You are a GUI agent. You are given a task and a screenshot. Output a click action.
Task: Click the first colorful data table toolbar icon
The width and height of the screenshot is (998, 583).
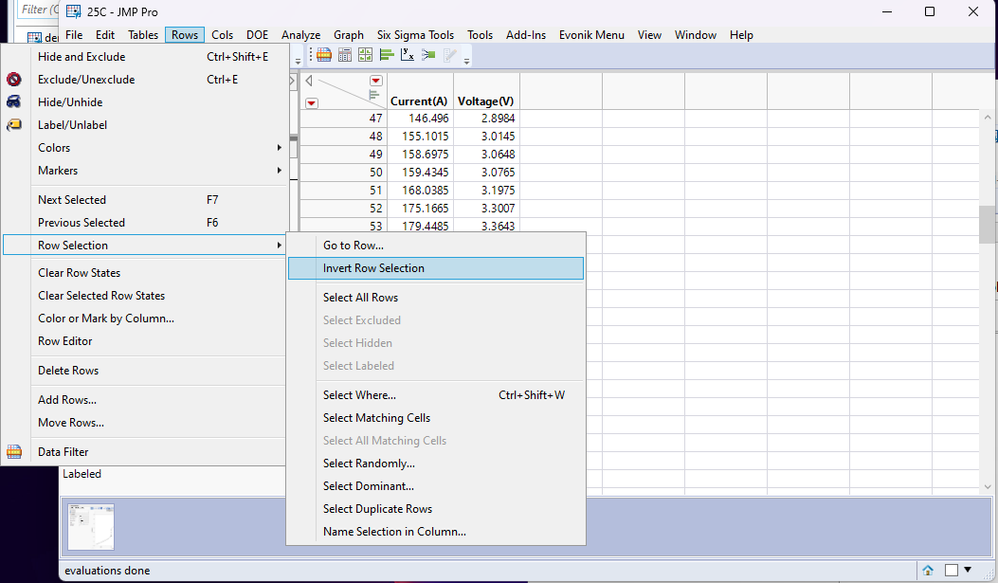click(323, 55)
